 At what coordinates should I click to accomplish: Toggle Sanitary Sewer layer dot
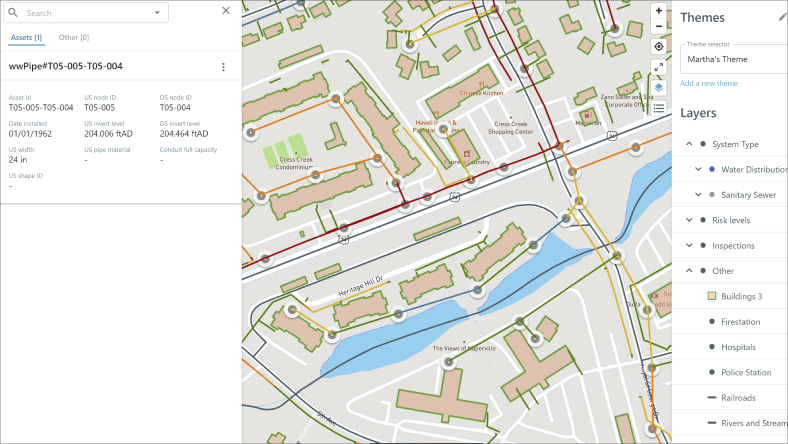[x=712, y=195]
